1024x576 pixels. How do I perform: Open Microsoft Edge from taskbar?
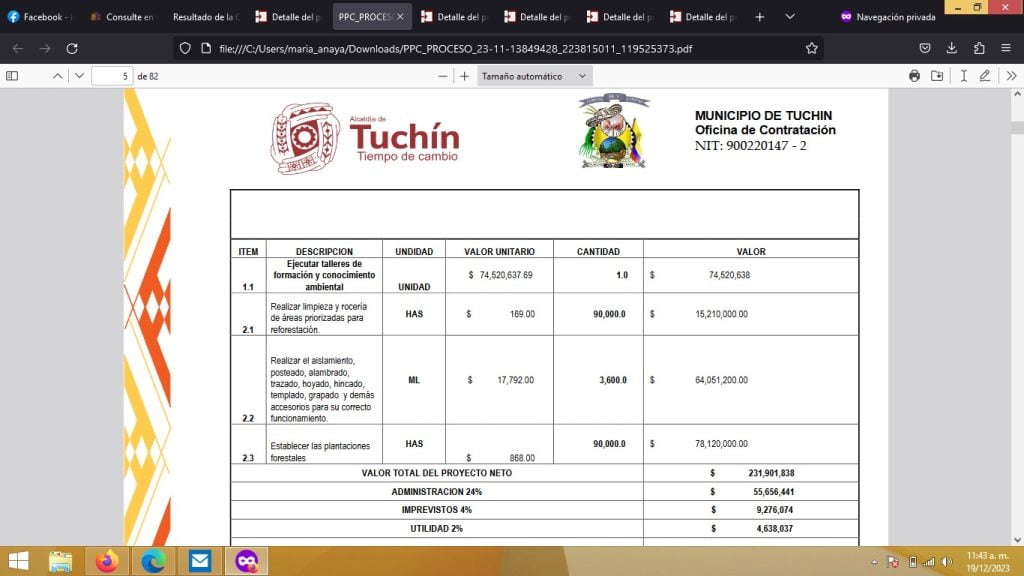point(153,561)
